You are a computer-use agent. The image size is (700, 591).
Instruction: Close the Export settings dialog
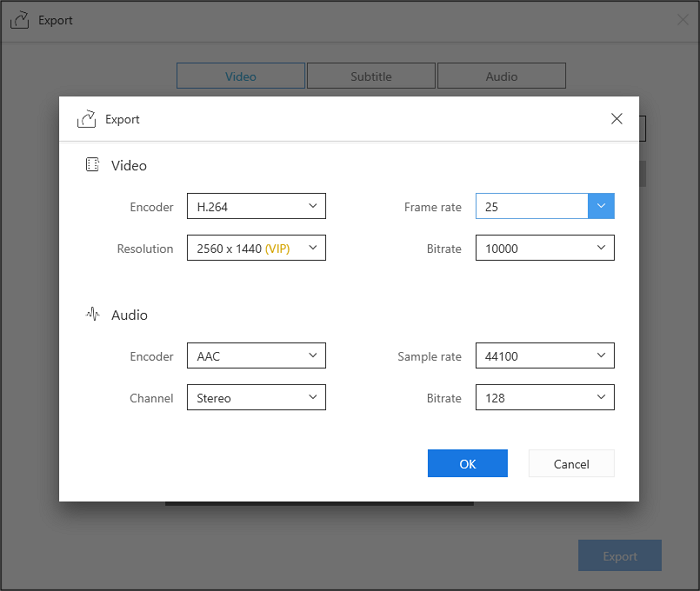tap(616, 119)
